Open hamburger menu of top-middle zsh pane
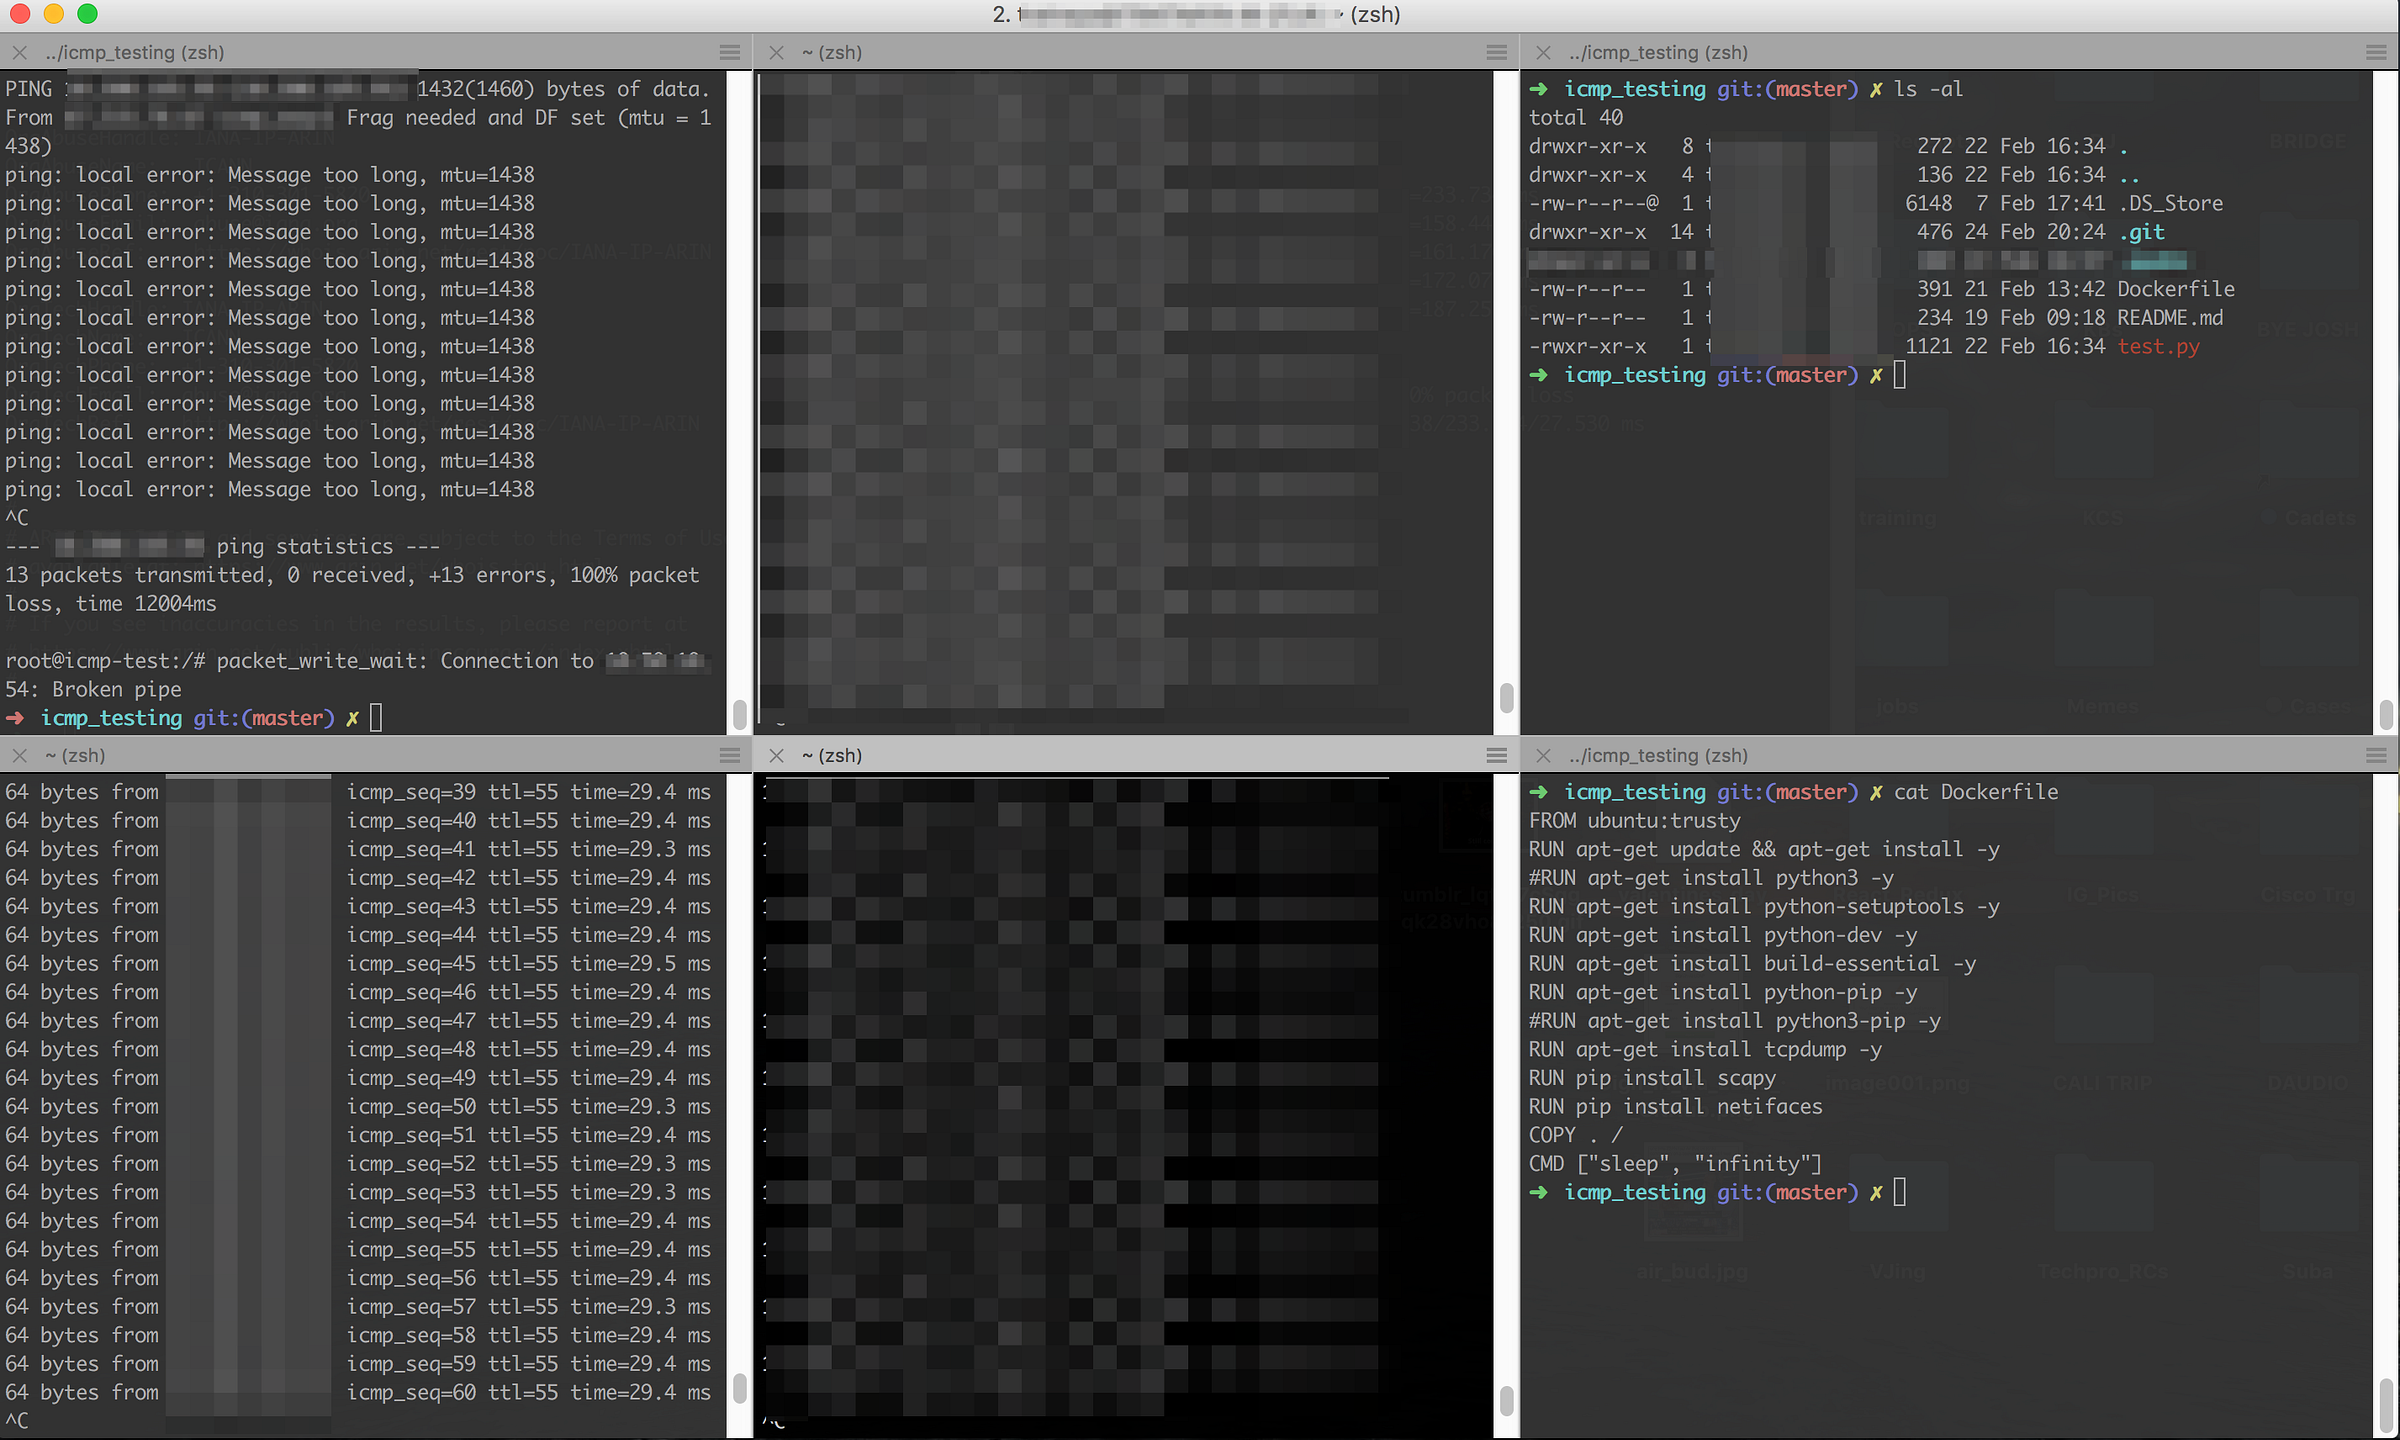The image size is (2400, 1440). tap(1496, 52)
